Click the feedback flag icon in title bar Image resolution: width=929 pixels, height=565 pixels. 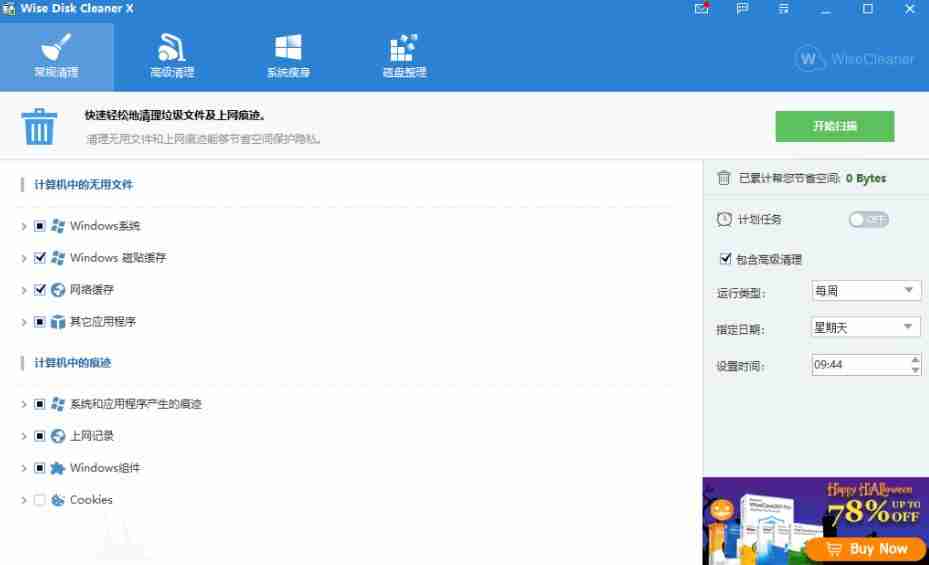[x=742, y=9]
